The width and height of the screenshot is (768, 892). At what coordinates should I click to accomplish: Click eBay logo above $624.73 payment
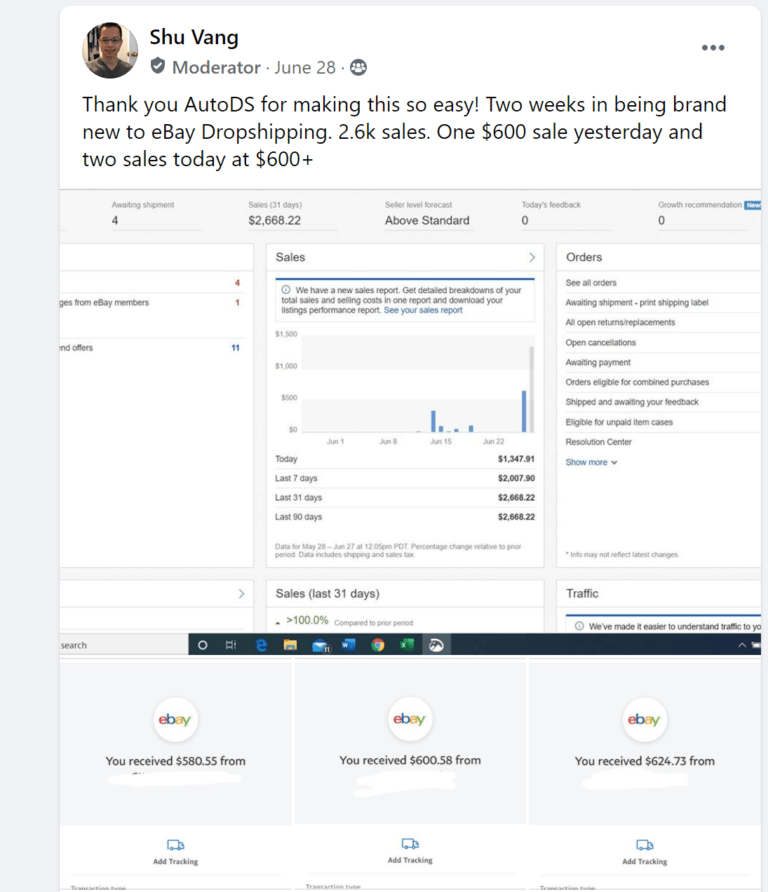coord(644,720)
